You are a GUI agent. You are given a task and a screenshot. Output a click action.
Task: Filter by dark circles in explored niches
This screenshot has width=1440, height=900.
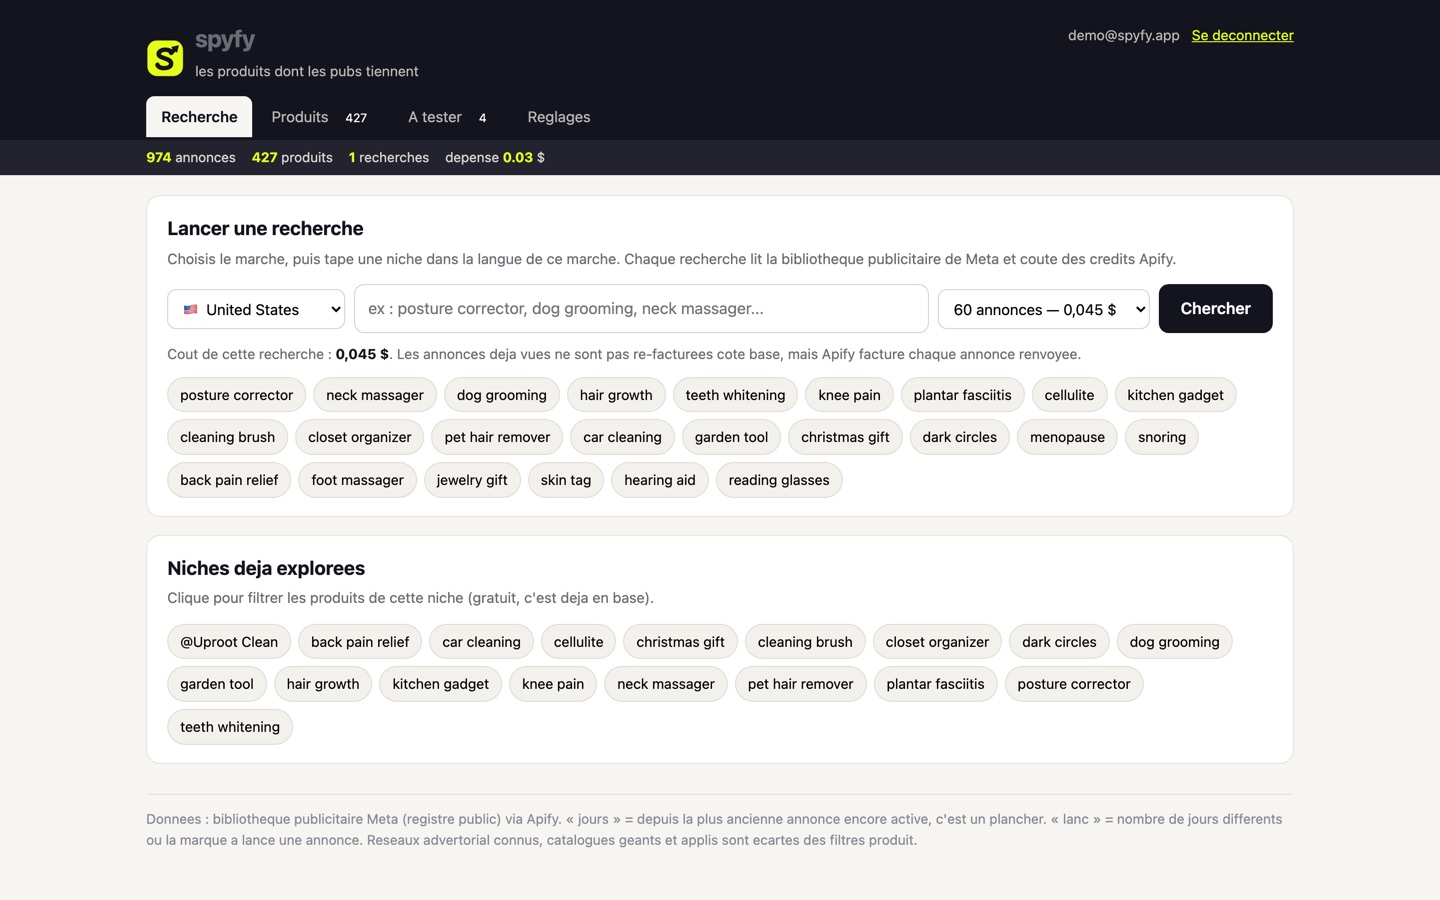pyautogui.click(x=1059, y=642)
